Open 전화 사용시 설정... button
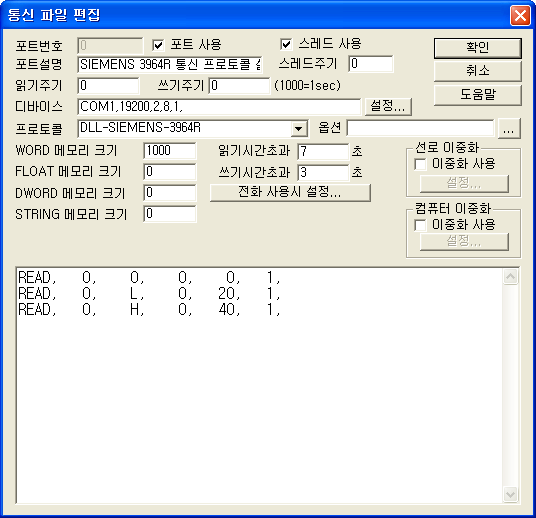Viewport: 536px width, 518px height. pyautogui.click(x=290, y=192)
